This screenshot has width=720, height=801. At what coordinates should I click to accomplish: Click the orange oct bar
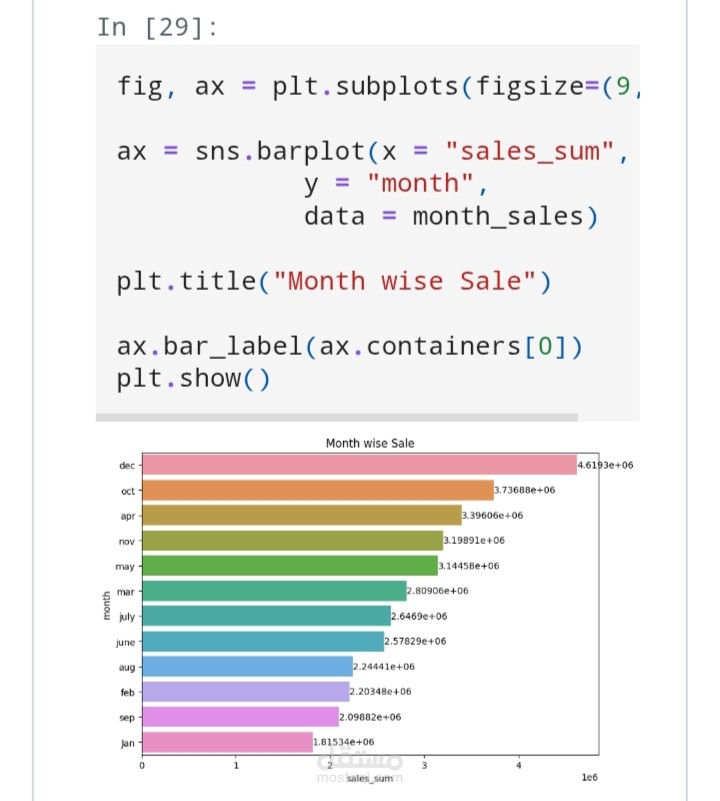(318, 490)
